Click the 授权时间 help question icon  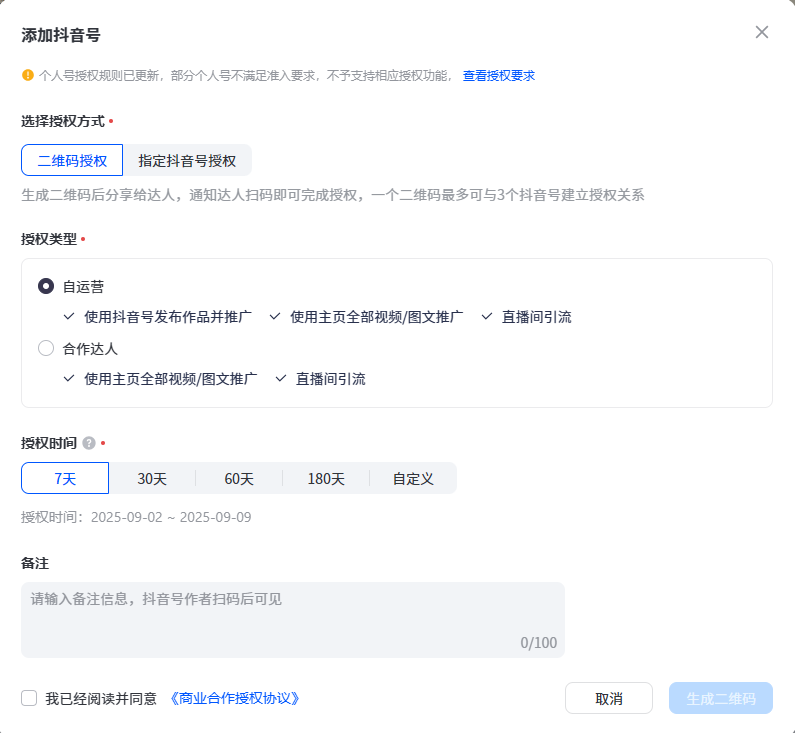pos(89,443)
